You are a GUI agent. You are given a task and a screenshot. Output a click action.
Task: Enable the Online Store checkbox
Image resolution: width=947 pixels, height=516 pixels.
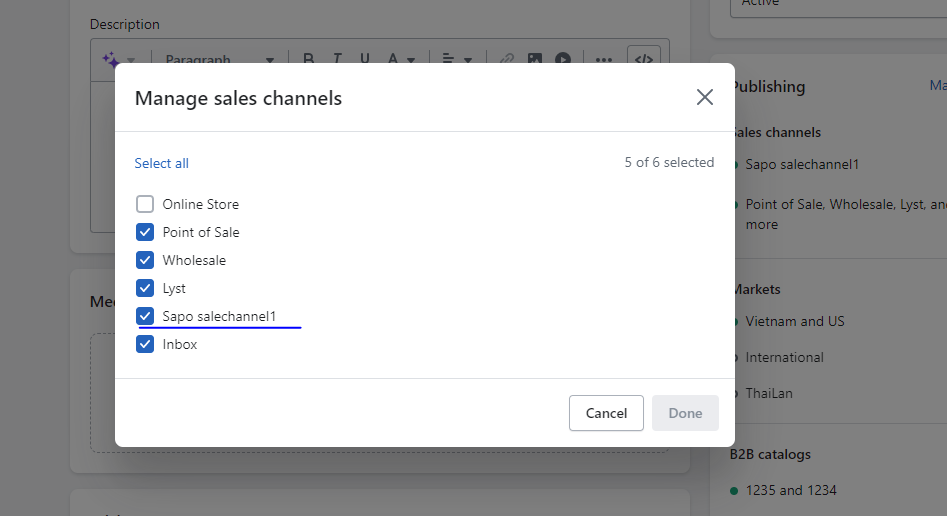145,204
